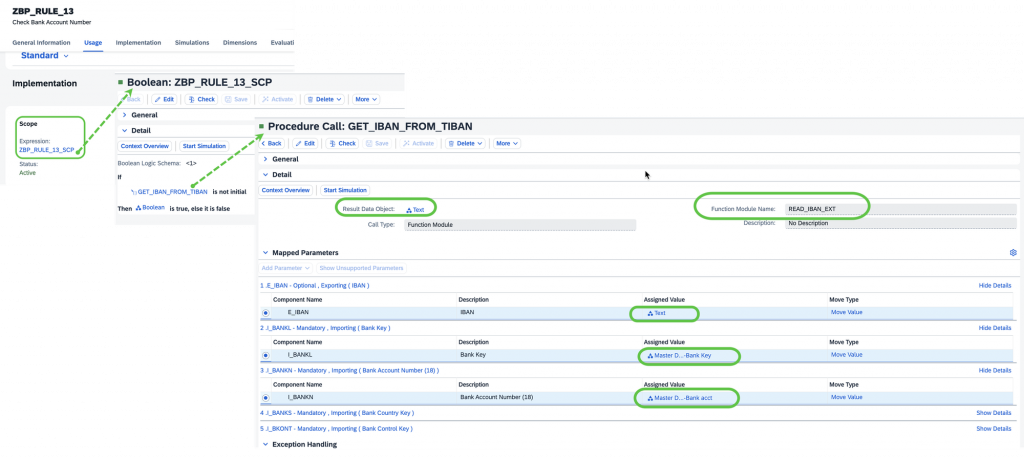Click the Start Simulation button in Procedure Call
The image size is (1024, 458).
345,190
